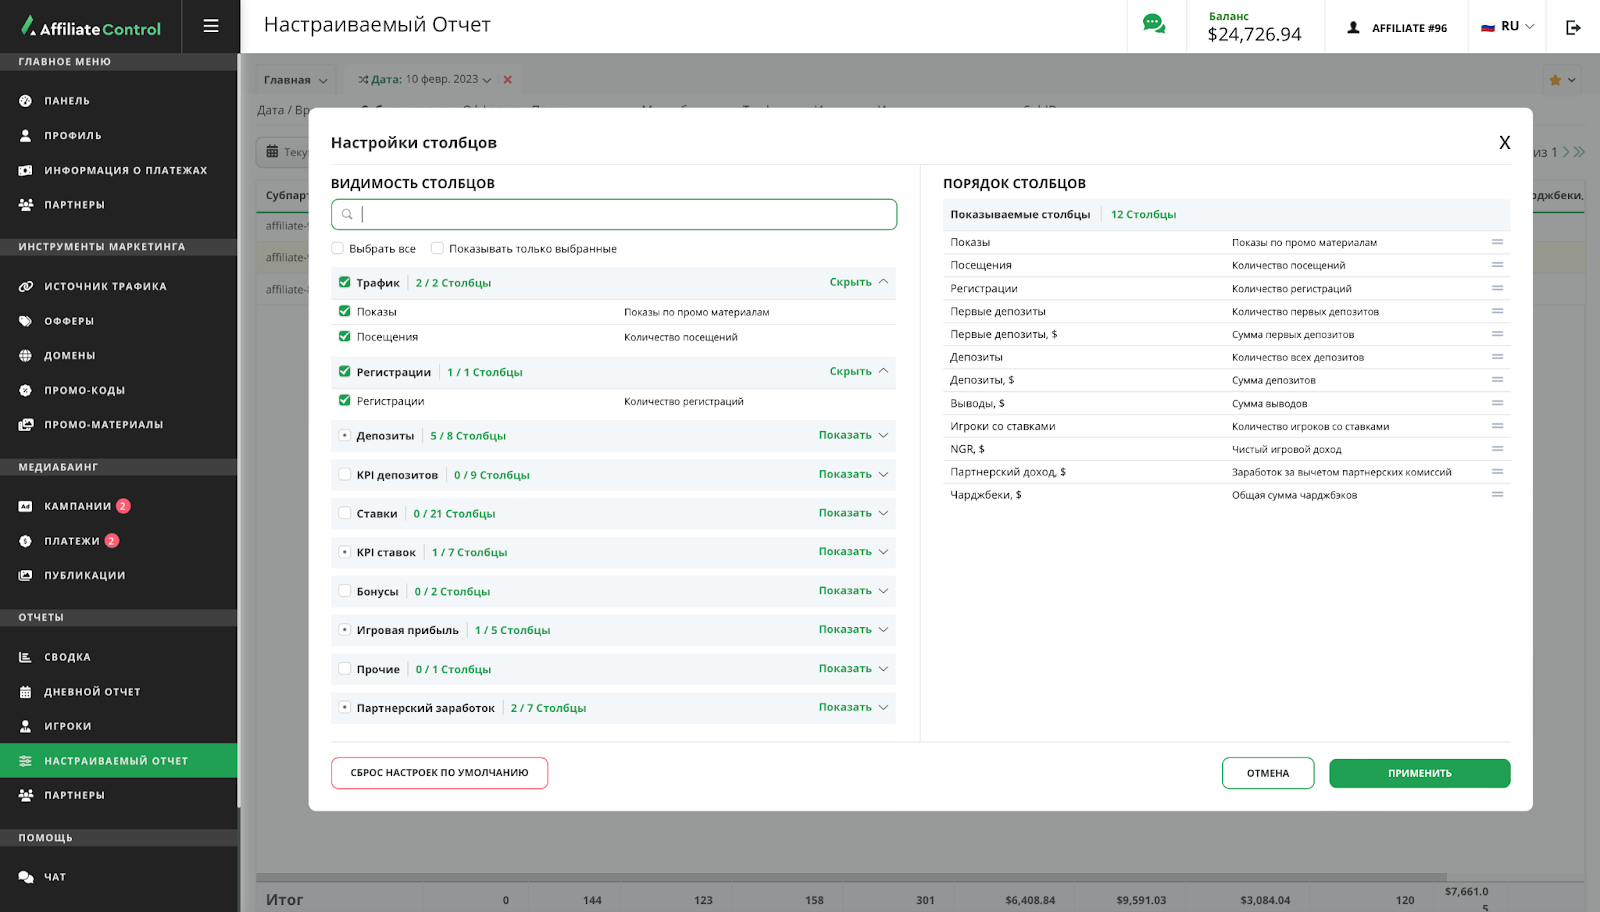Viewport: 1600px width, 912px height.
Task: Click the Кампании sidebar icon
Action: coord(26,507)
